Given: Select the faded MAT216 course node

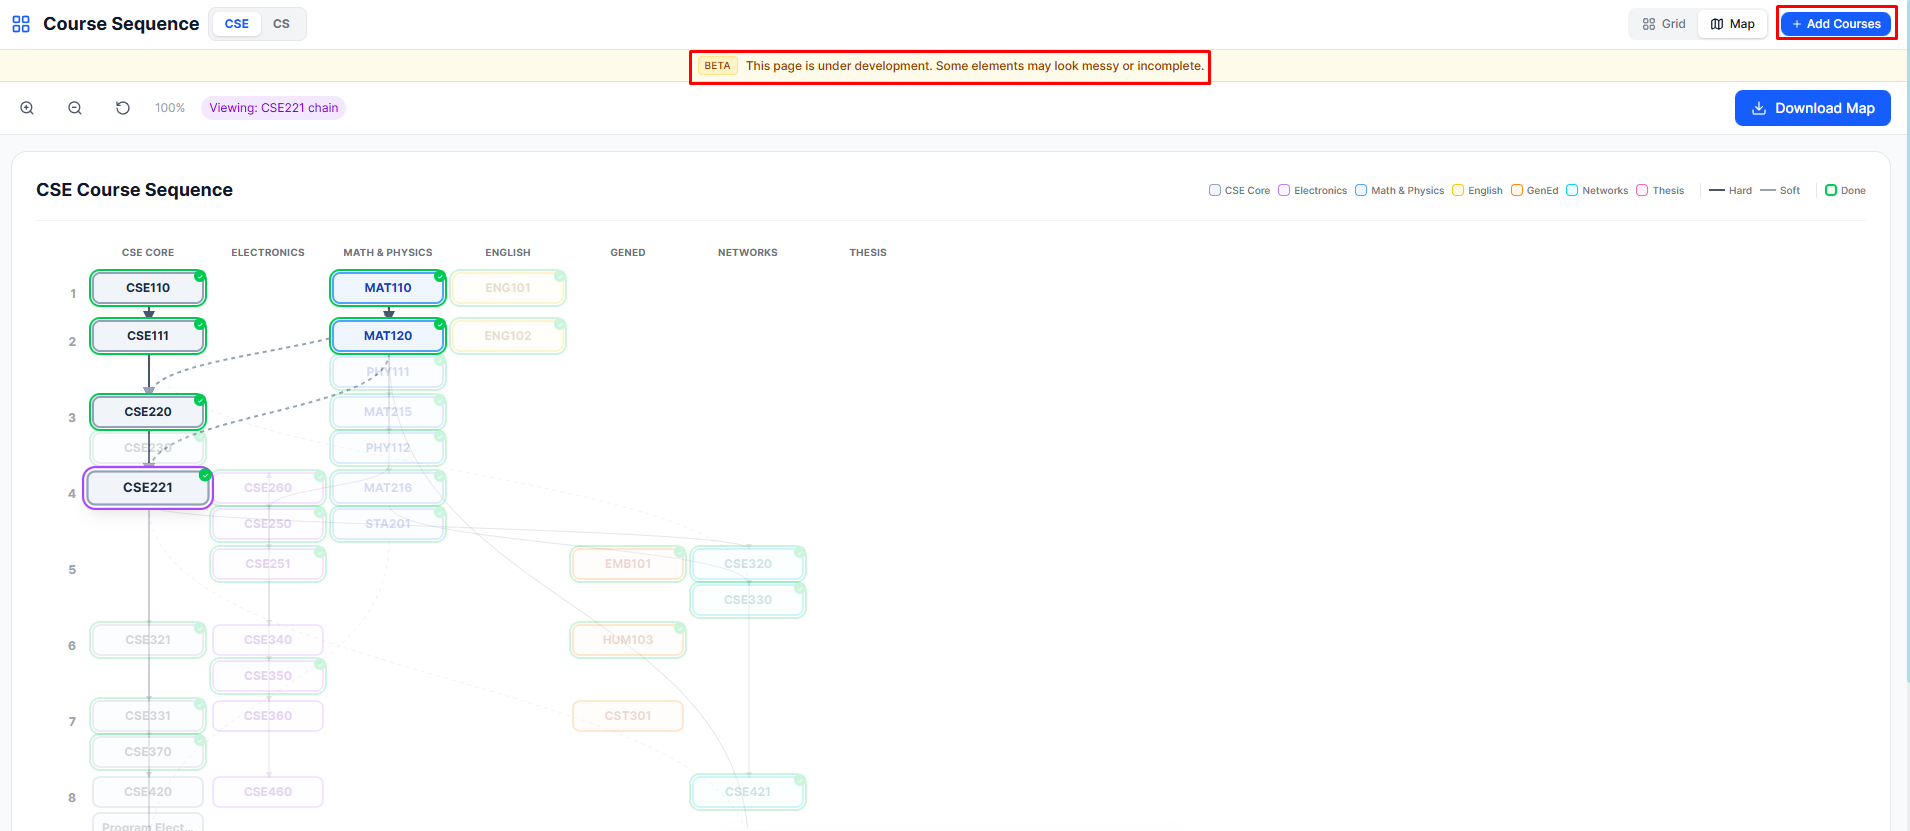Looking at the screenshot, I should tap(388, 488).
